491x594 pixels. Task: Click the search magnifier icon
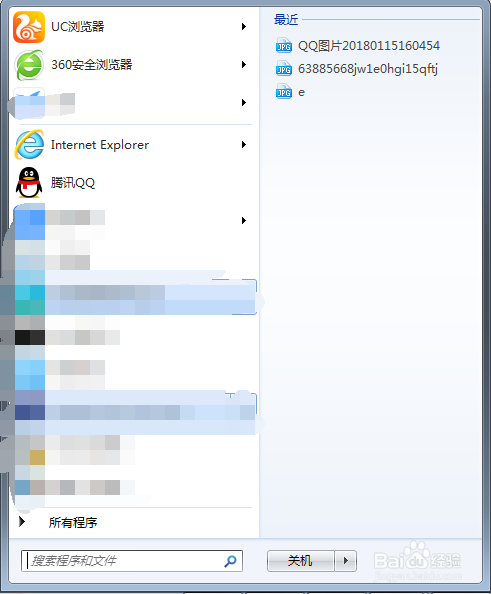click(x=230, y=561)
